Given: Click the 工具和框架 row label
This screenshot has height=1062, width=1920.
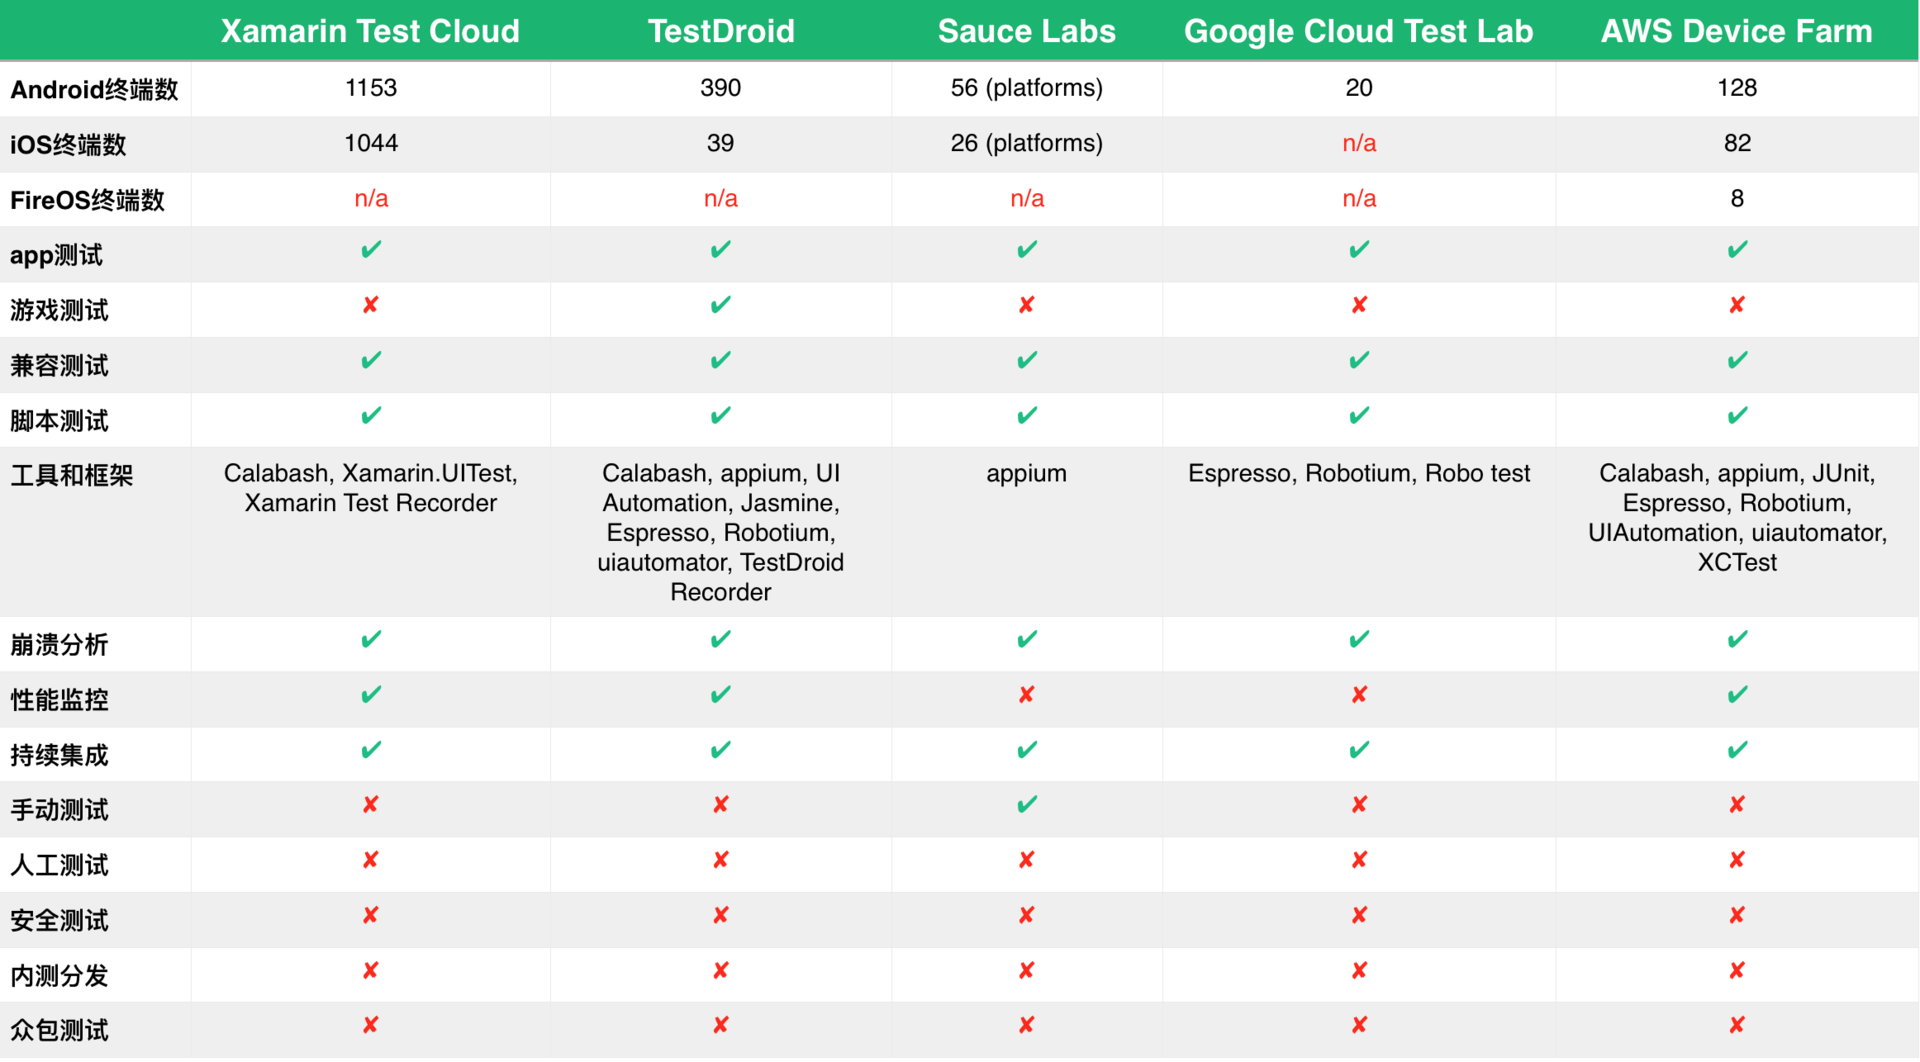Looking at the screenshot, I should [x=72, y=476].
